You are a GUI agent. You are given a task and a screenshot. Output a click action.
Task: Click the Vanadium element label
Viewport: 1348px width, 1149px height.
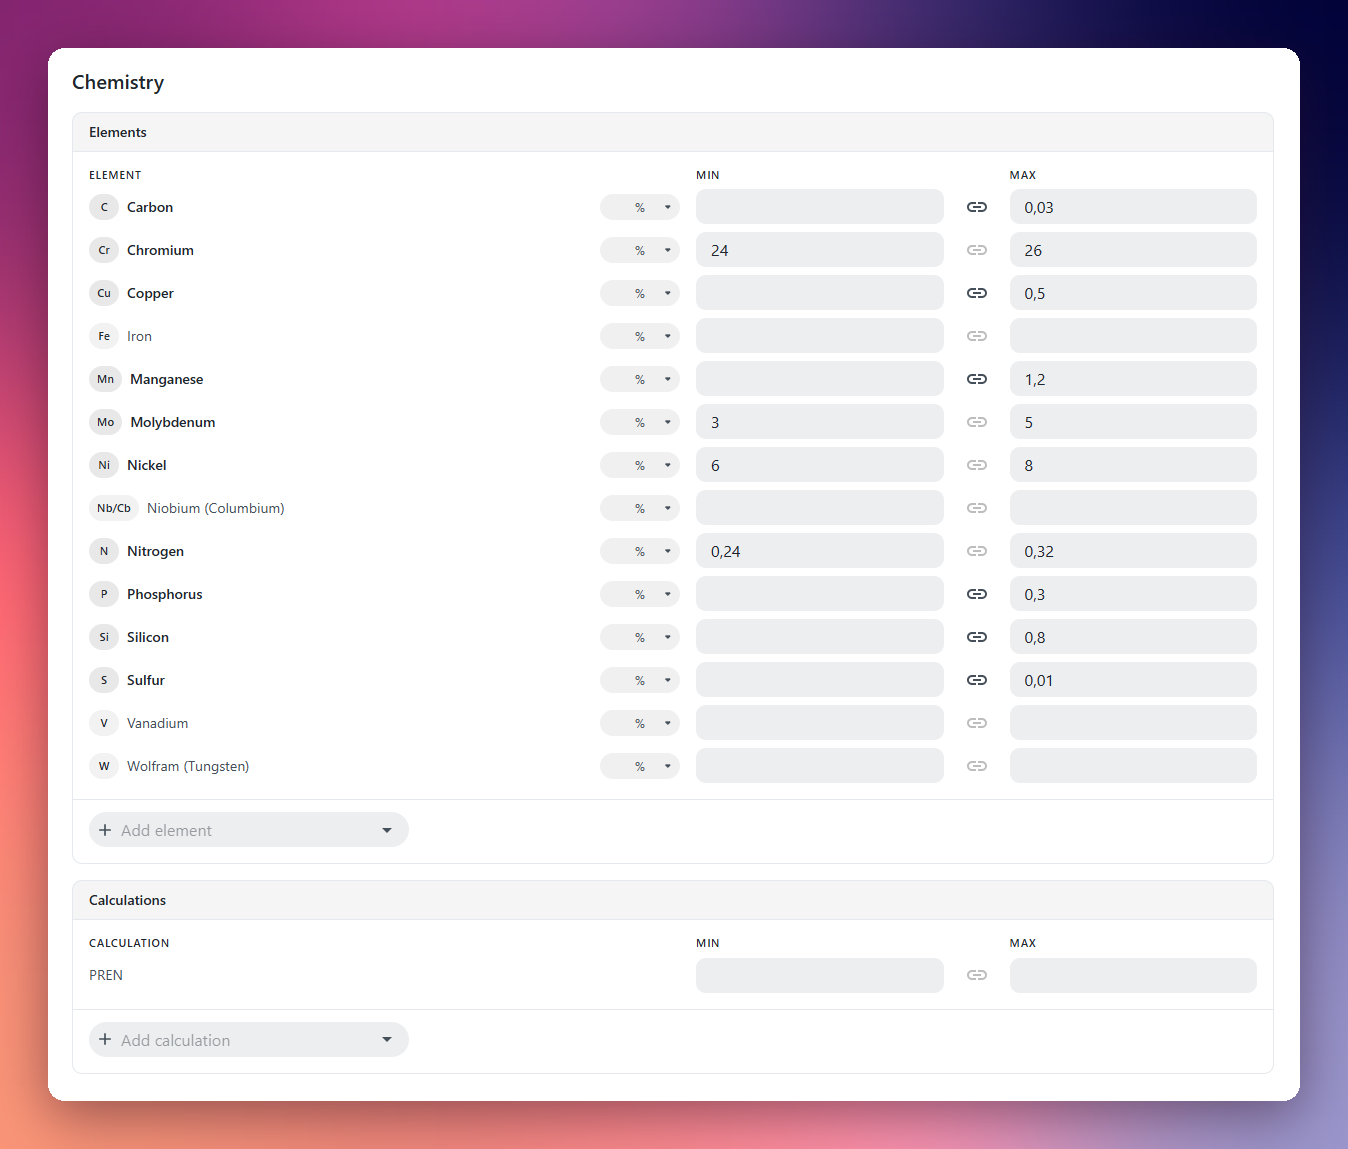157,723
